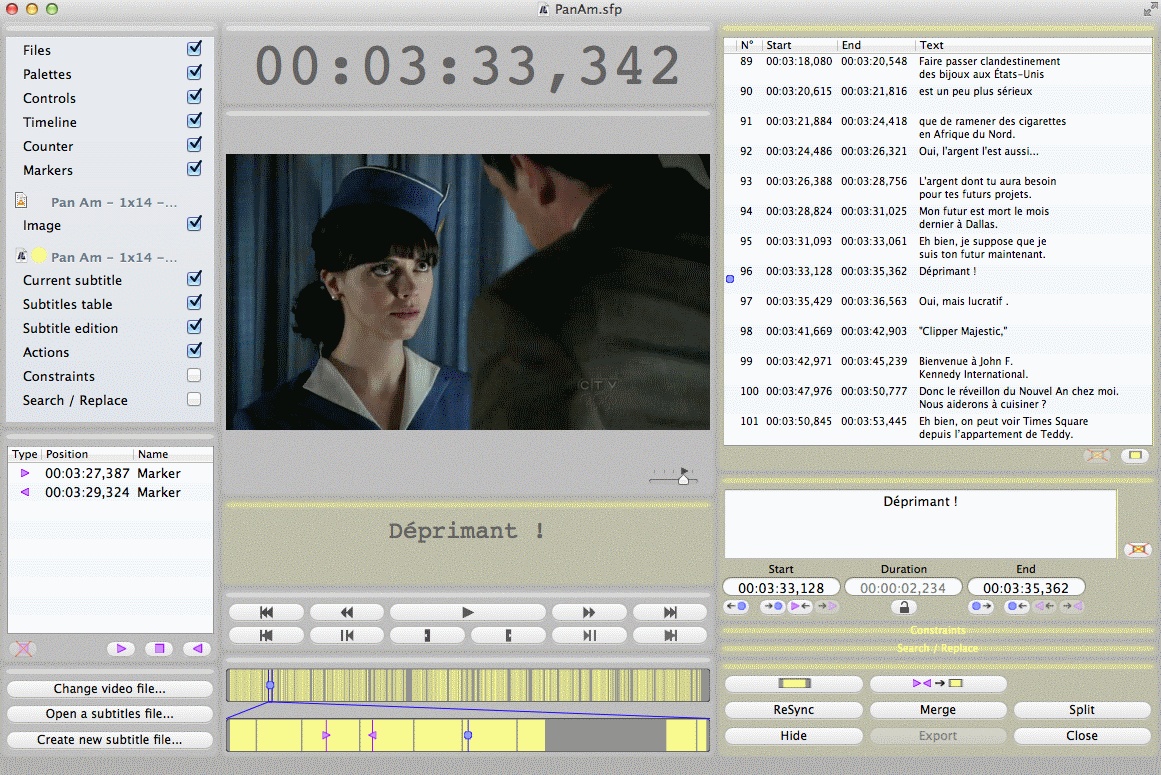Viewport: 1161px width, 775px height.
Task: Click the subtitle text edit box 'Déprimant !'
Action: [x=920, y=523]
